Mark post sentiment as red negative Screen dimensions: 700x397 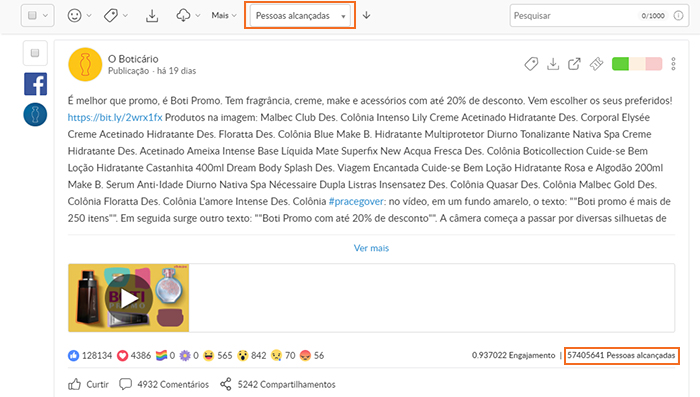(654, 64)
